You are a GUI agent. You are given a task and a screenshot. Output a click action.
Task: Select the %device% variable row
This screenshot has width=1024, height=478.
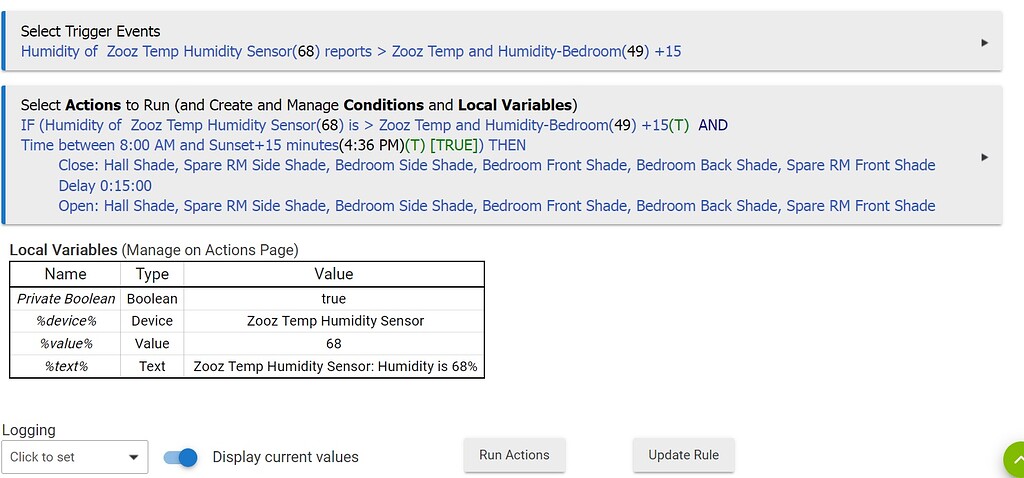click(246, 321)
